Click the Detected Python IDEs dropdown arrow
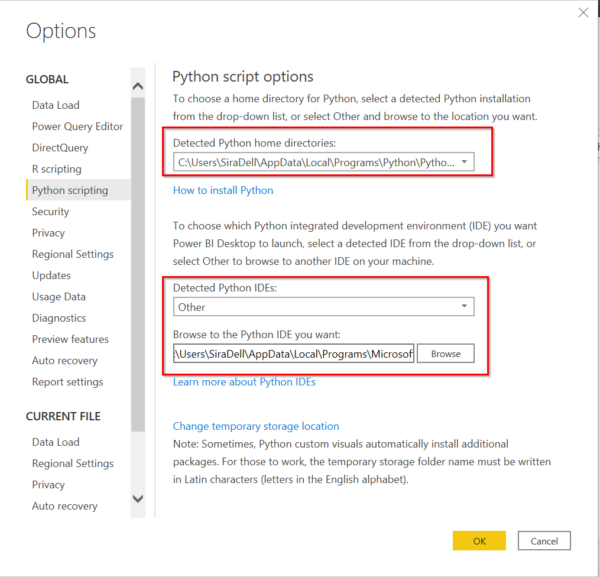Screen dimensions: 600x577 464,306
